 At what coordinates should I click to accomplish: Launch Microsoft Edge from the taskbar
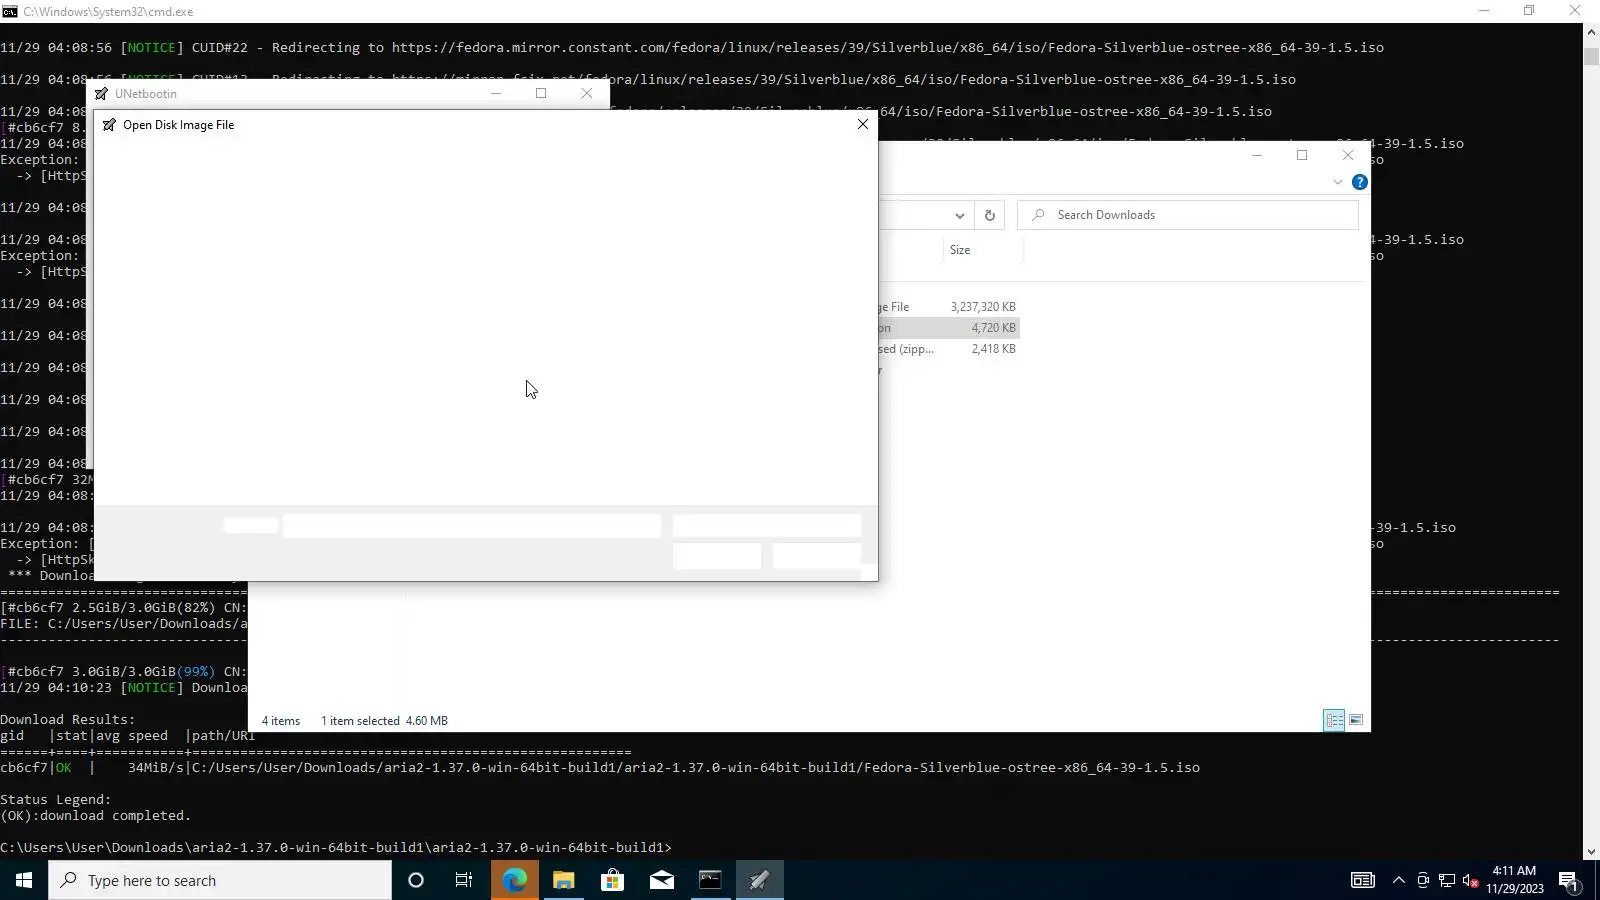click(515, 880)
